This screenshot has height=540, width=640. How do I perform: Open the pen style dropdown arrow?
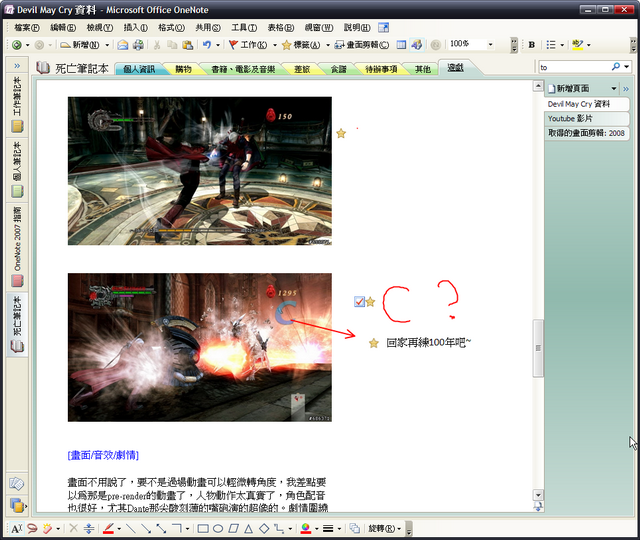click(x=119, y=529)
